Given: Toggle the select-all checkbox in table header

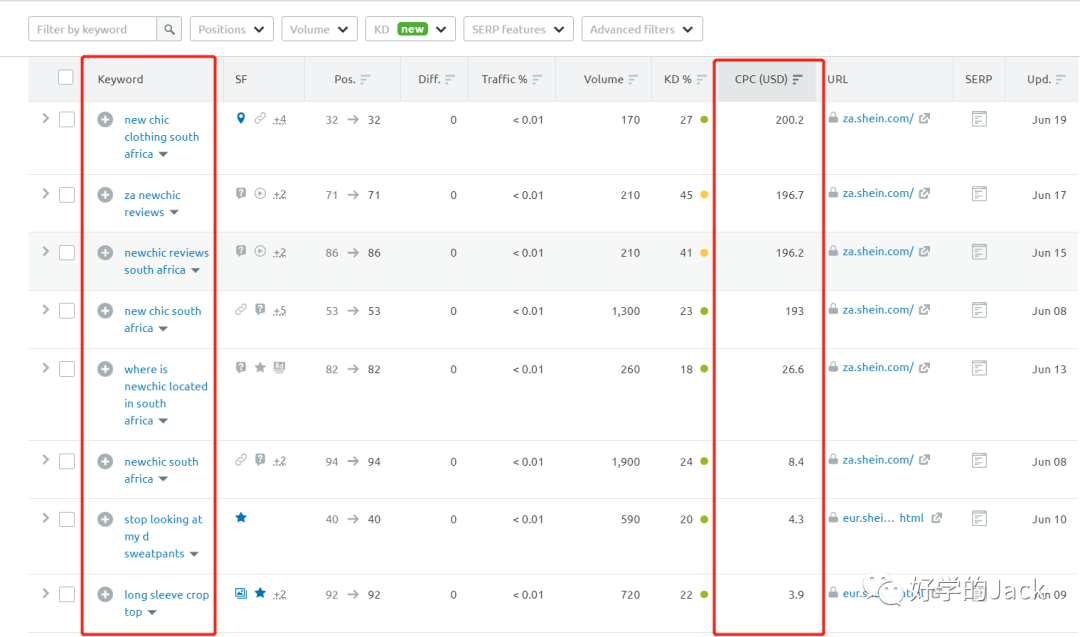Looking at the screenshot, I should coord(65,77).
